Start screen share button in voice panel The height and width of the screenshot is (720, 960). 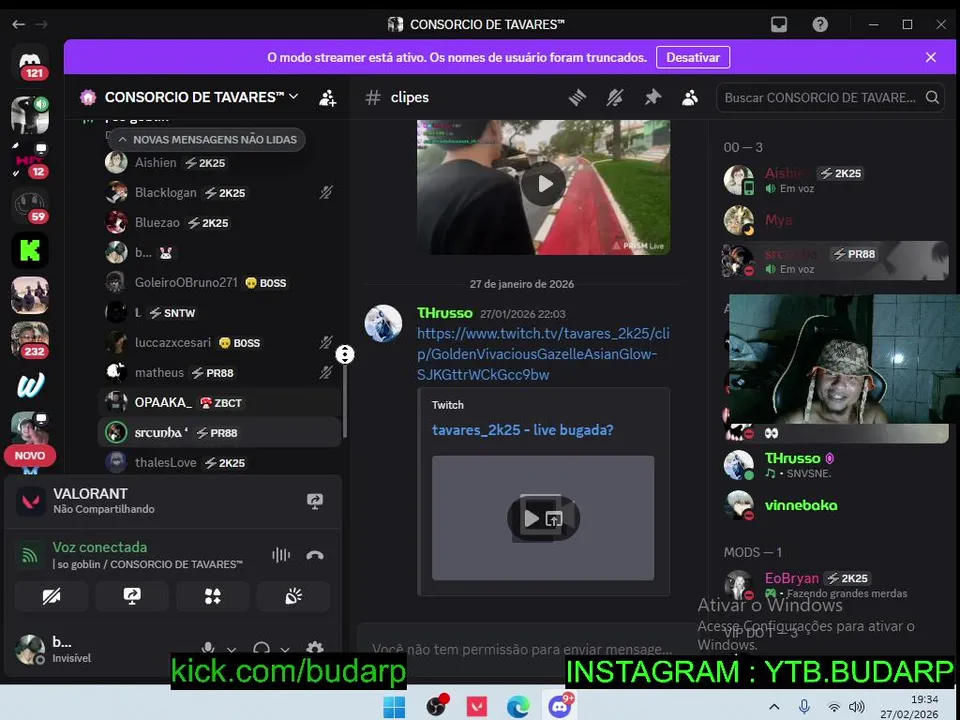[132, 596]
